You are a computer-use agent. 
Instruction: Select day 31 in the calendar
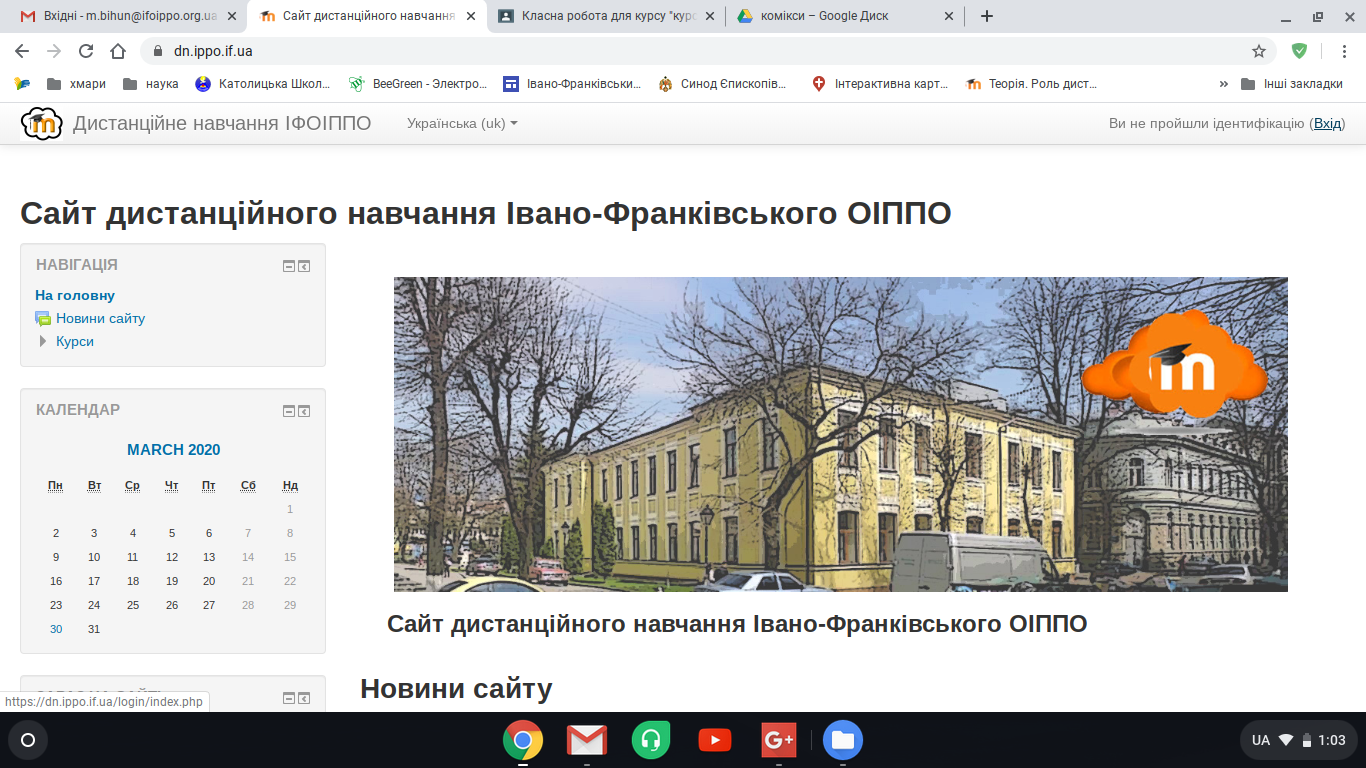pyautogui.click(x=94, y=629)
